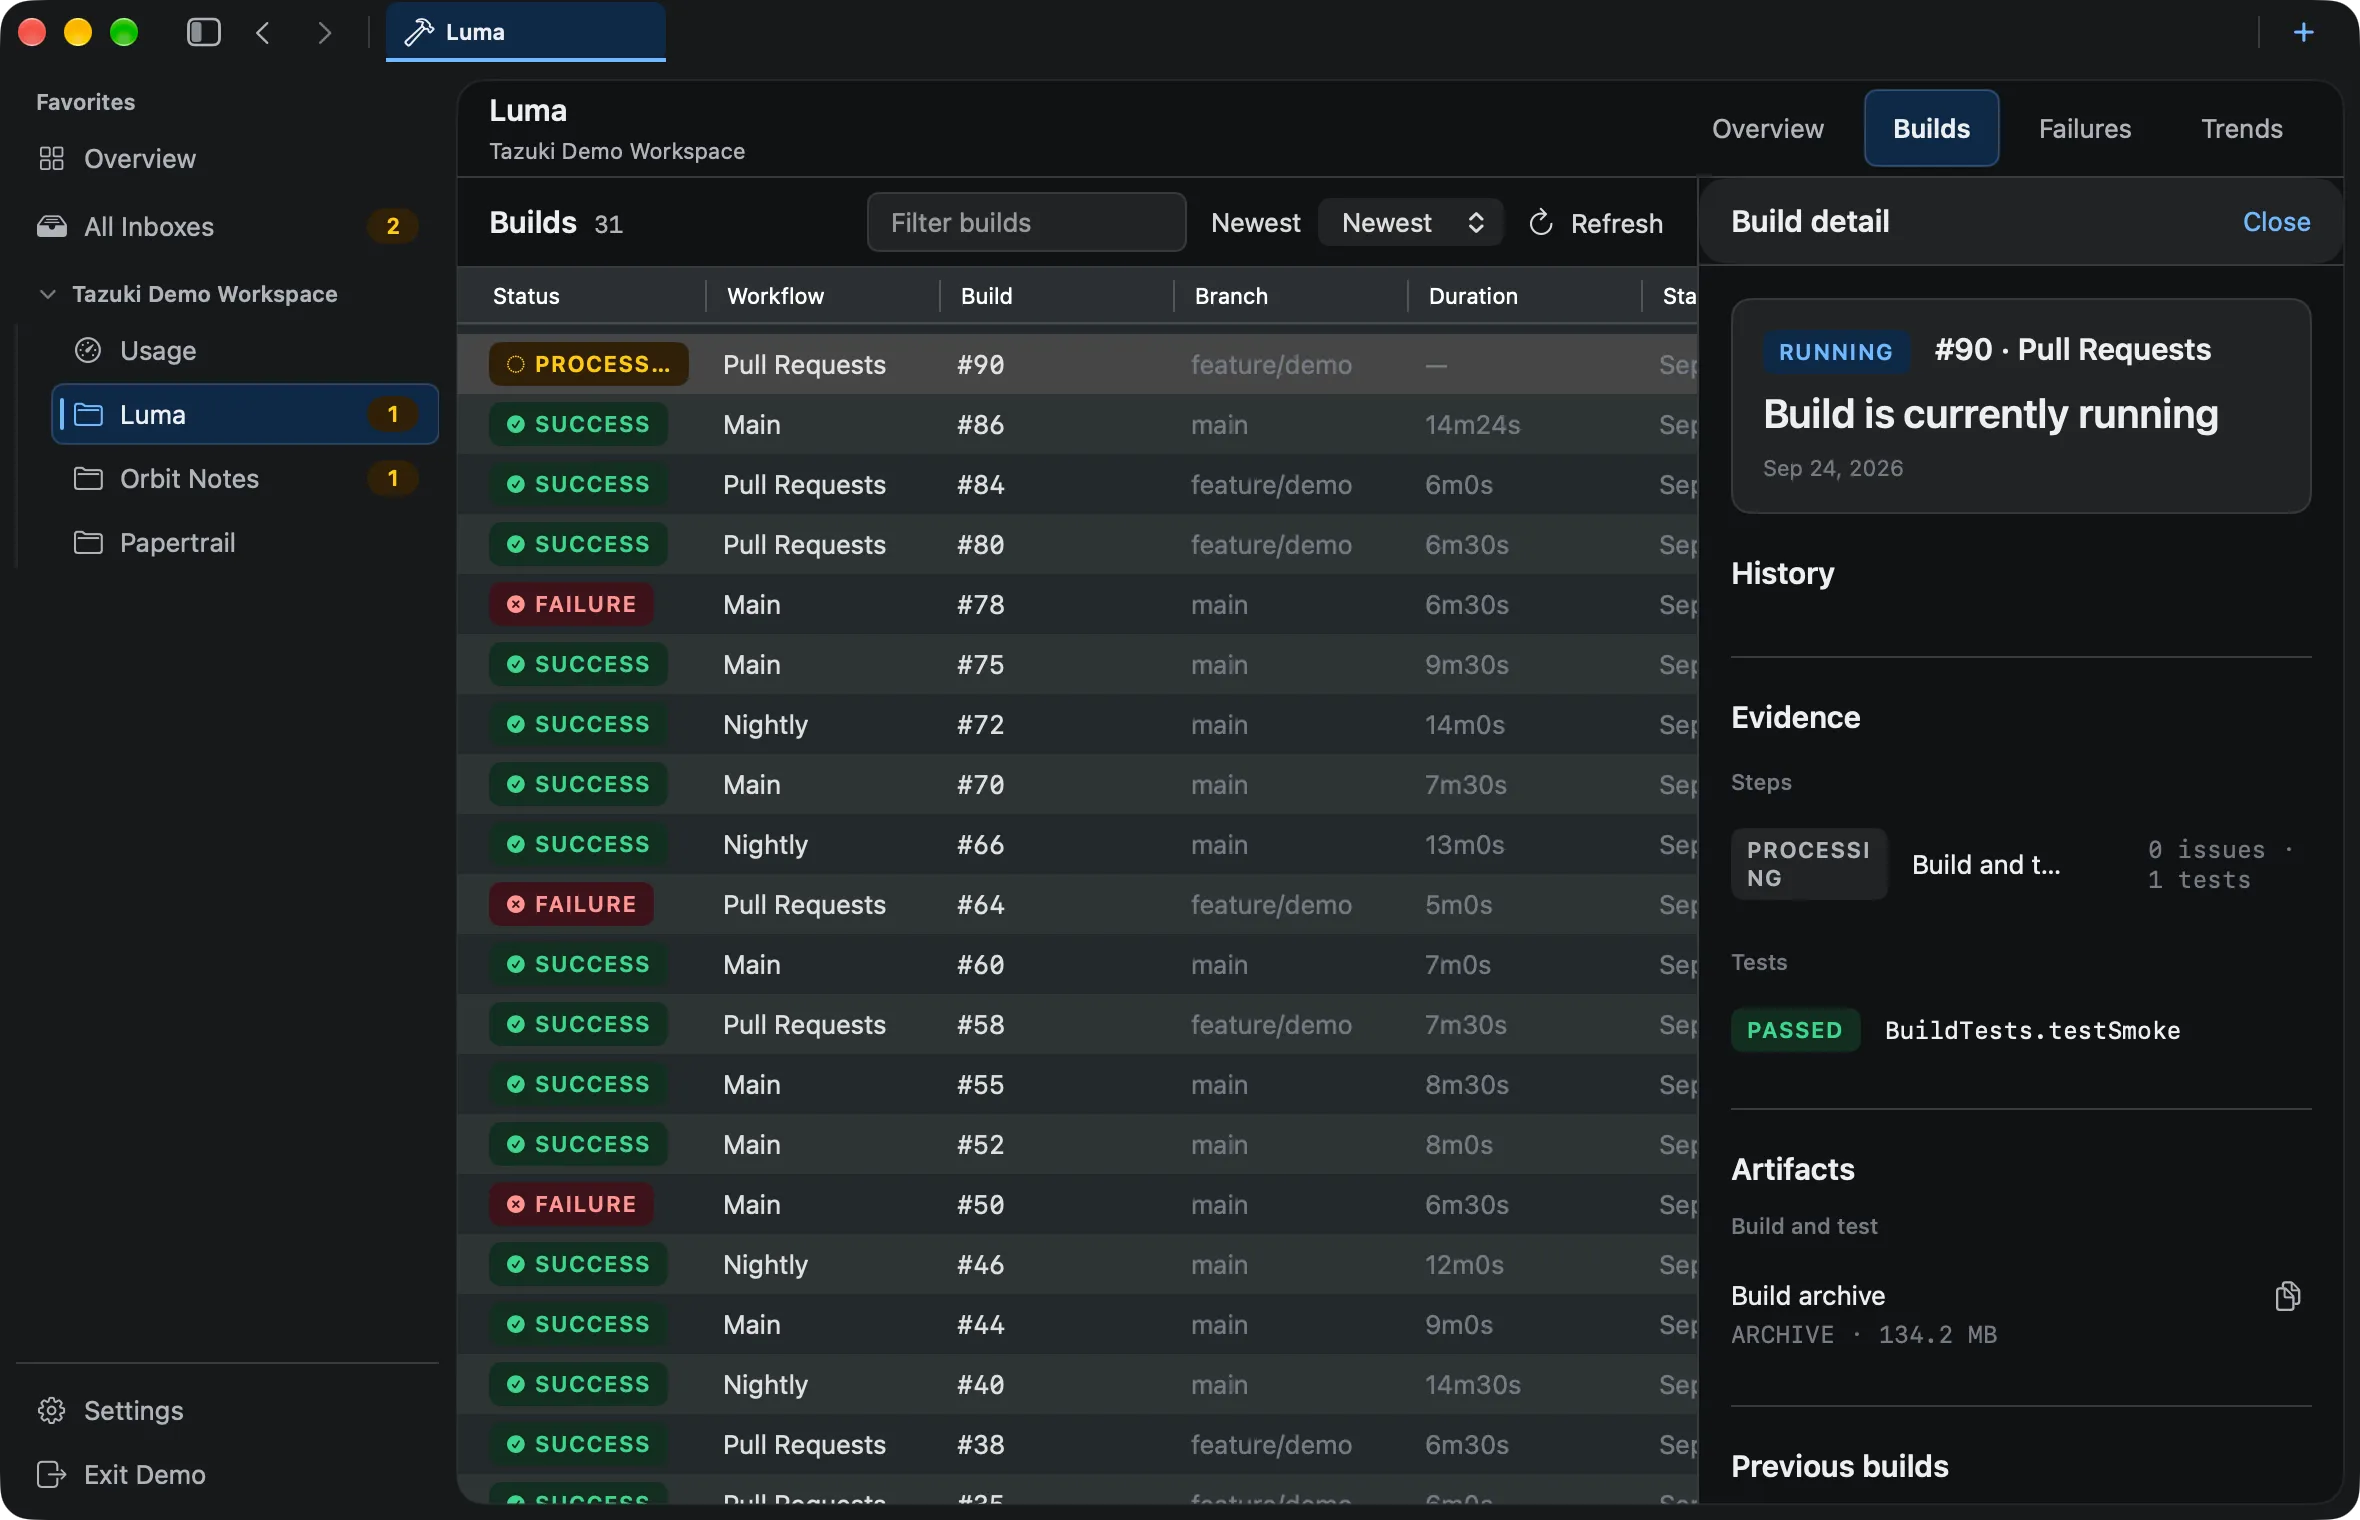Select the Builds tab
This screenshot has width=2360, height=1520.
tap(1931, 128)
